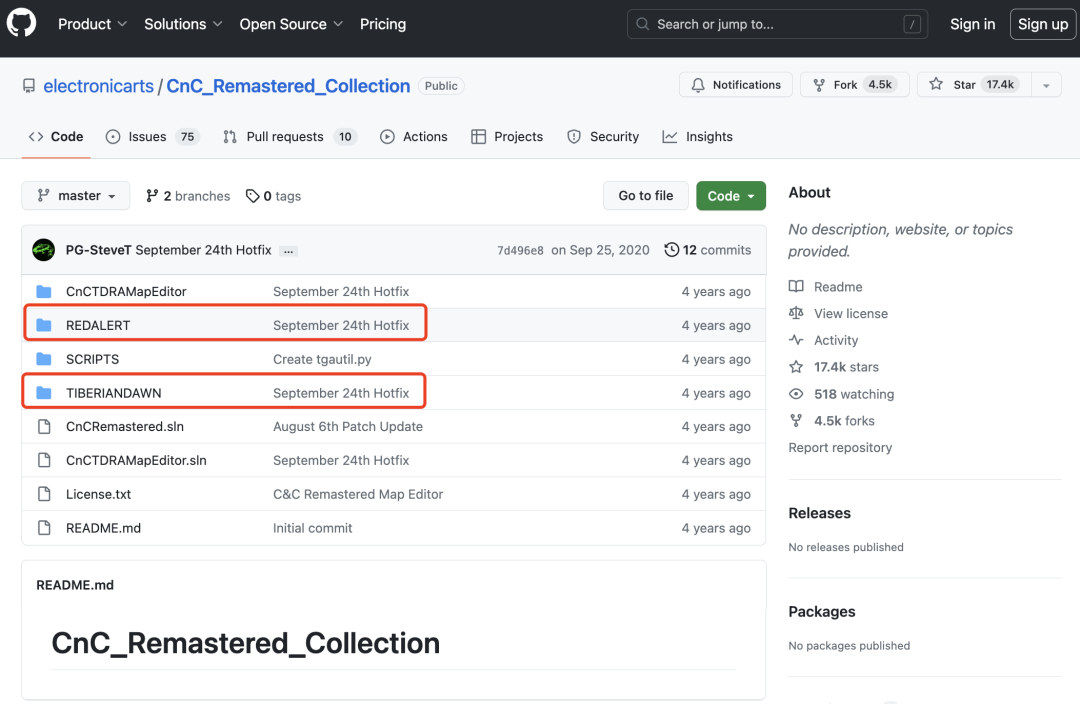Open the Create tgautil.py commit message
Screen dimensions: 1080x704
322,359
